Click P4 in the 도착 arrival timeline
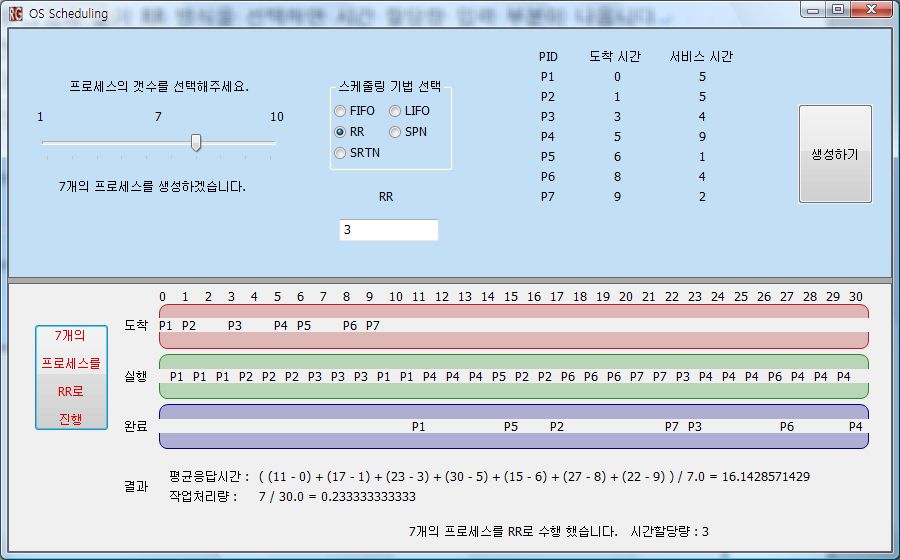This screenshot has width=900, height=560. click(x=280, y=326)
